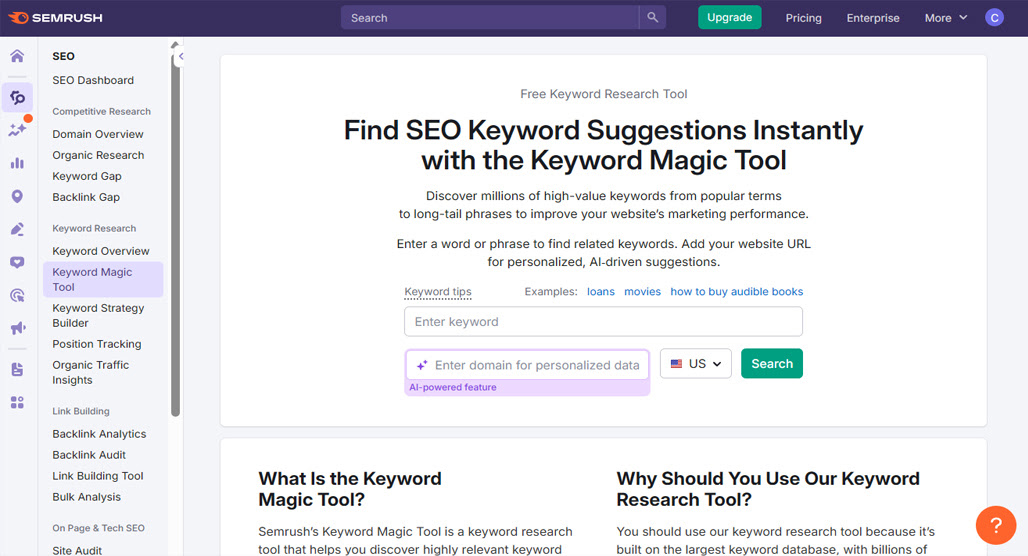Image resolution: width=1028 pixels, height=556 pixels.
Task: Open the Pricing page
Action: point(803,18)
